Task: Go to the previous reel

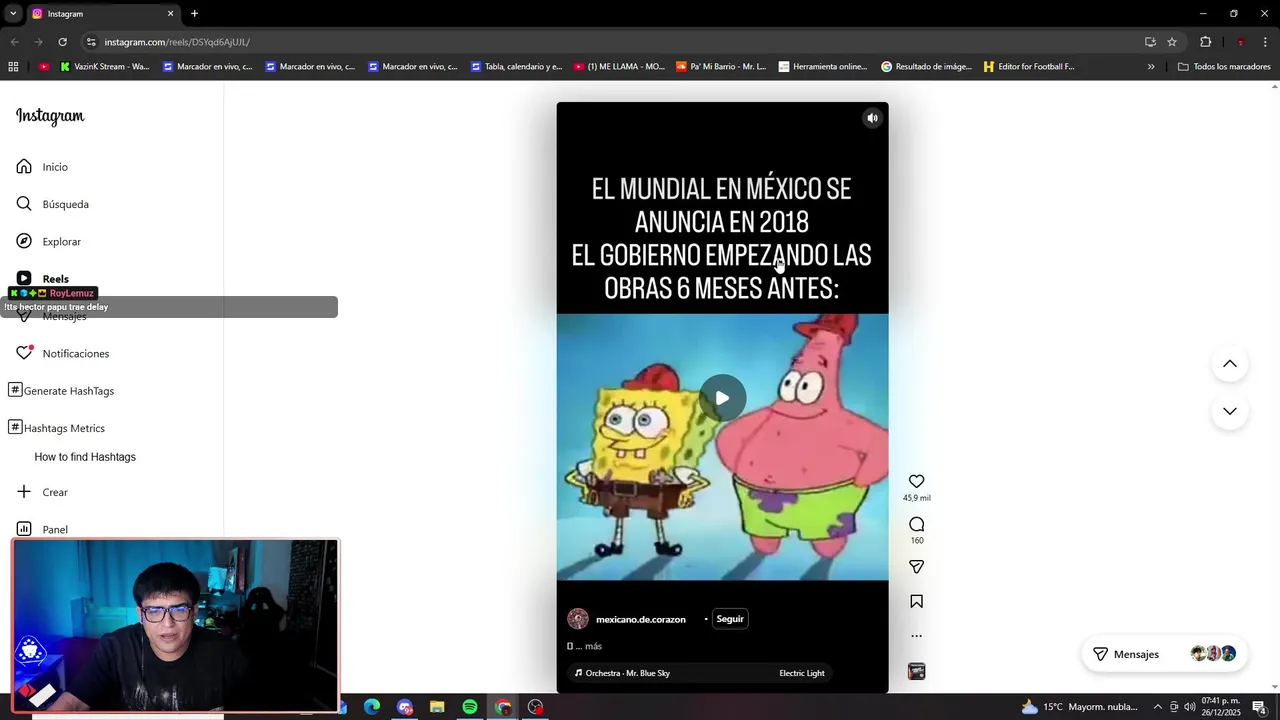Action: point(1230,364)
